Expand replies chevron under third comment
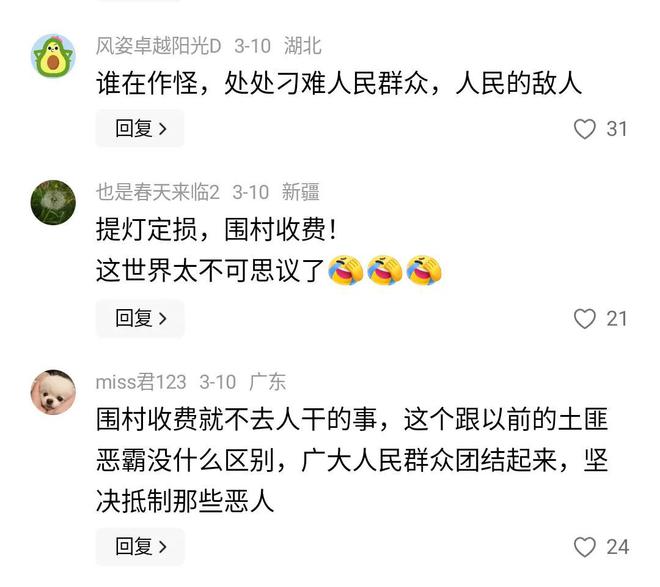Screen dimensions: 660x587 point(163,547)
